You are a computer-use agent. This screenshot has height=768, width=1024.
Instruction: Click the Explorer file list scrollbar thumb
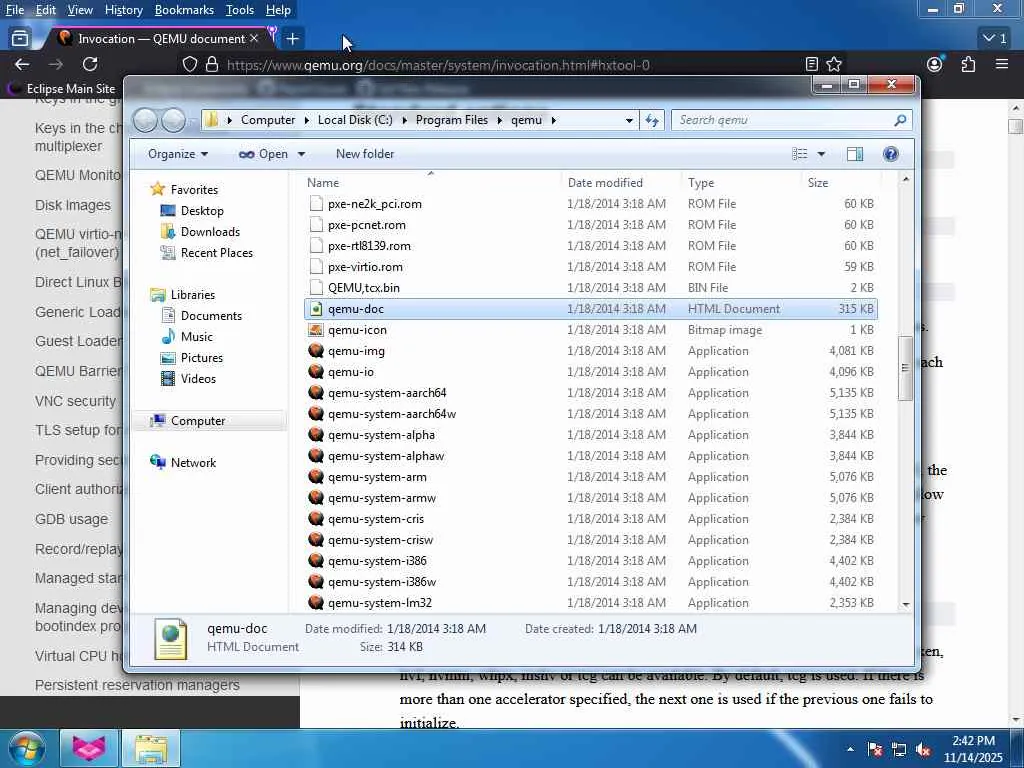point(905,368)
